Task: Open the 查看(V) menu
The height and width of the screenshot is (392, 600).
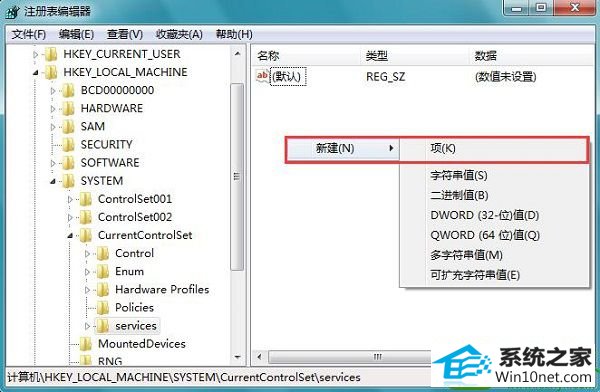Action: [125, 34]
